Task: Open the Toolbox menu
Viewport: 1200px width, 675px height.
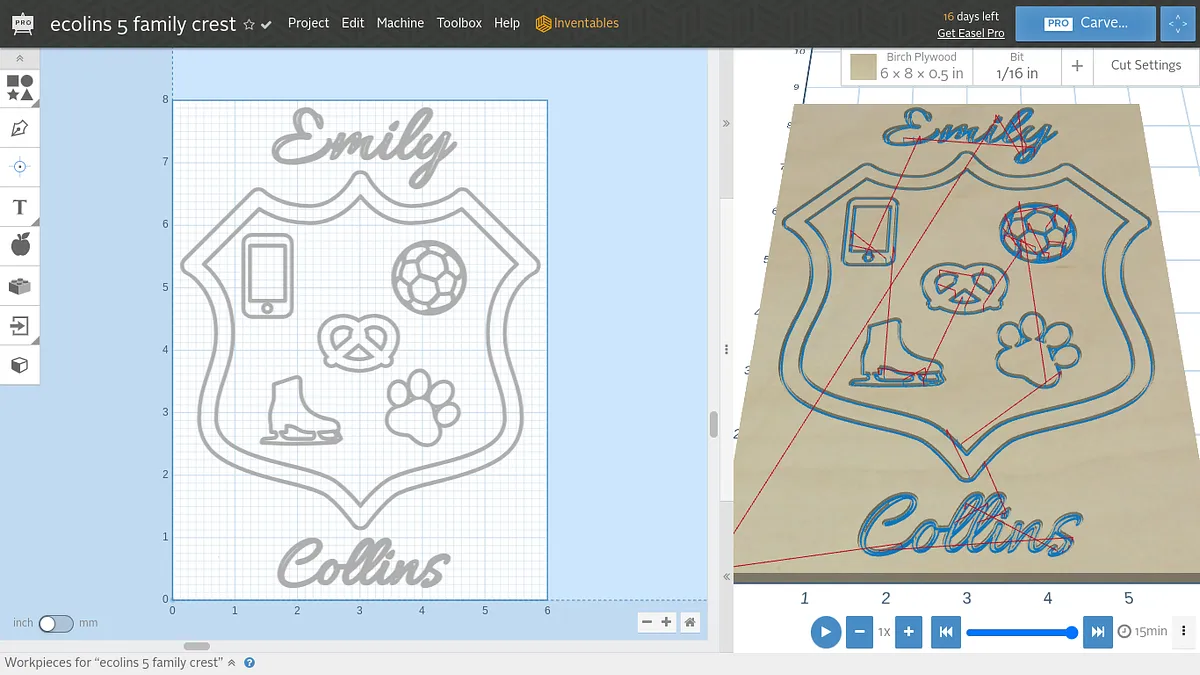Action: [459, 23]
